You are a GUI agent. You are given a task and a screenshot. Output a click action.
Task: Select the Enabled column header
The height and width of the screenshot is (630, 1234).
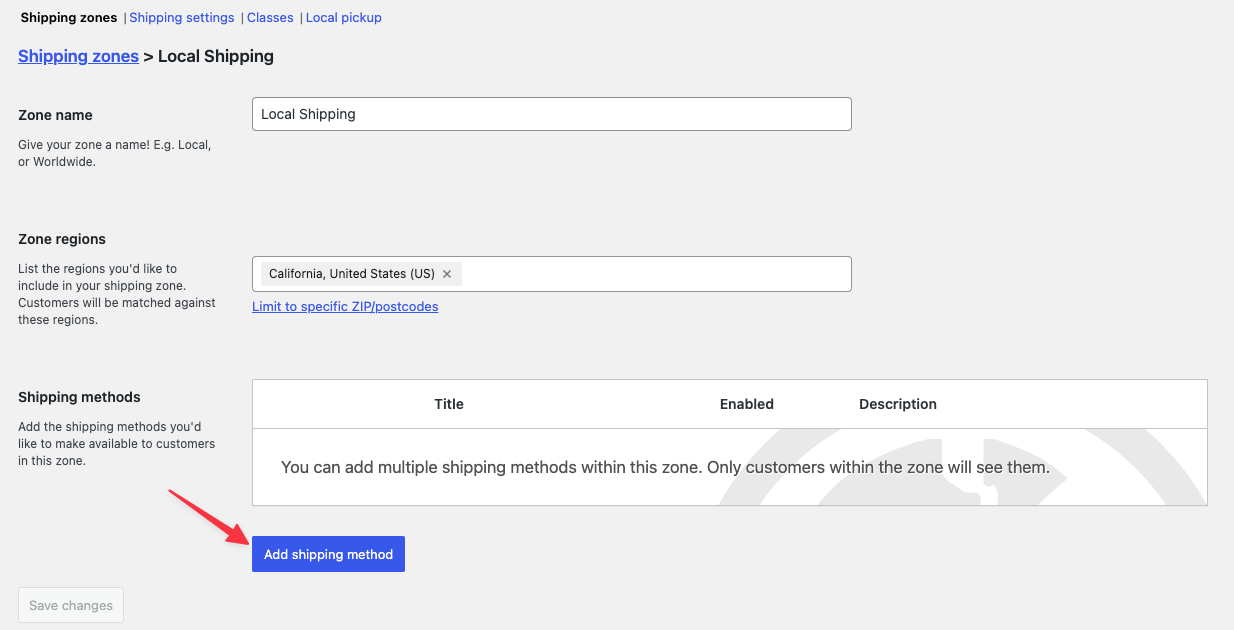click(747, 404)
